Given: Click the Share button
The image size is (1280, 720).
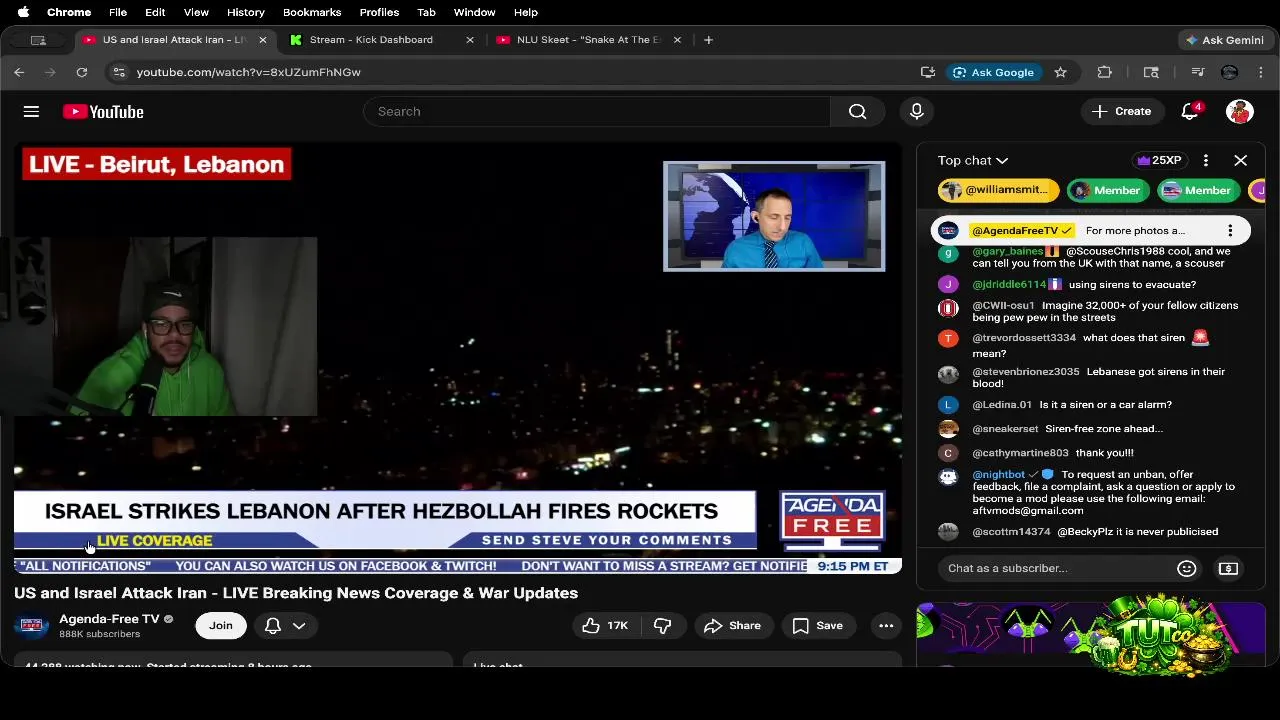Looking at the screenshot, I should (x=733, y=626).
